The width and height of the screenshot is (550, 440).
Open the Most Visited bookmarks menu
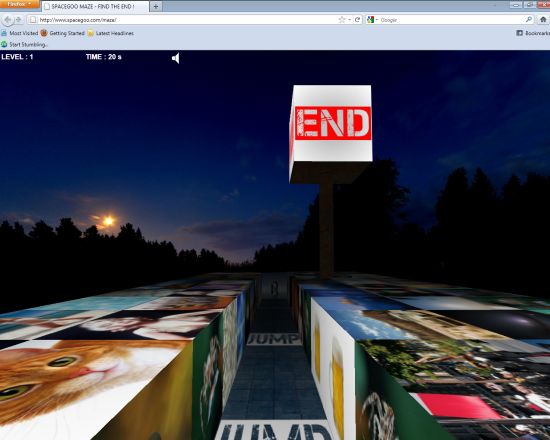pyautogui.click(x=19, y=33)
